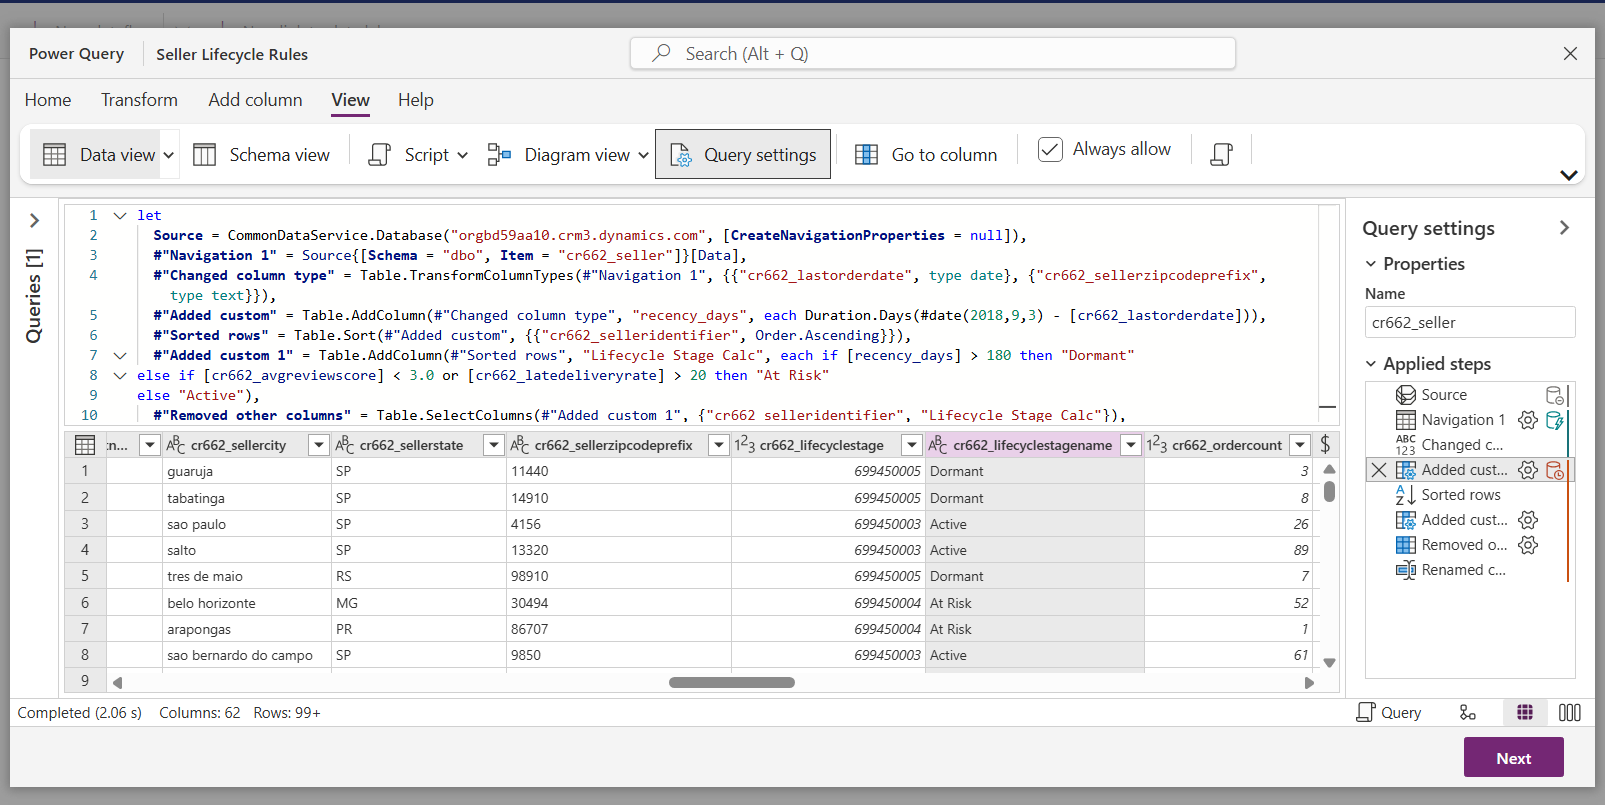1605x805 pixels.
Task: Collapse the formula bar with the minus control
Action: [1328, 407]
